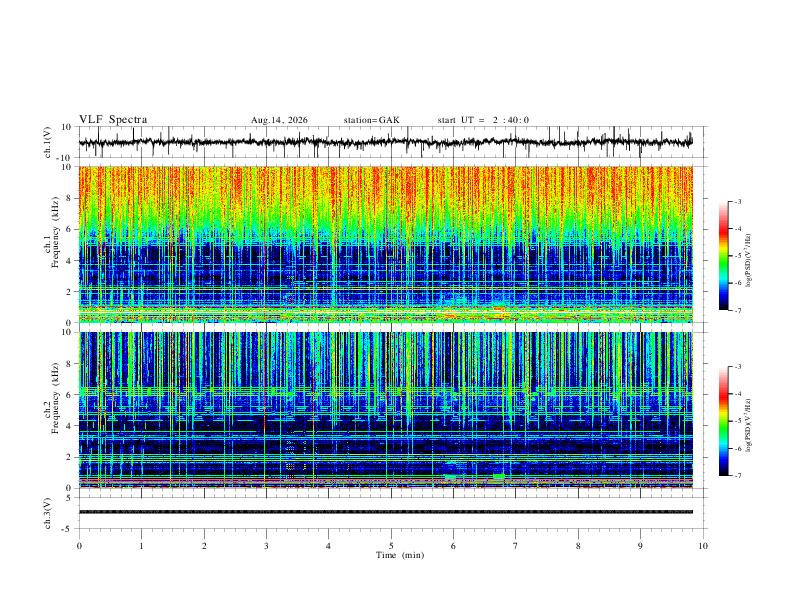Viewport: 792px width, 612px height.
Task: Click the ch.2 spectrogram panel
Action: click(385, 410)
